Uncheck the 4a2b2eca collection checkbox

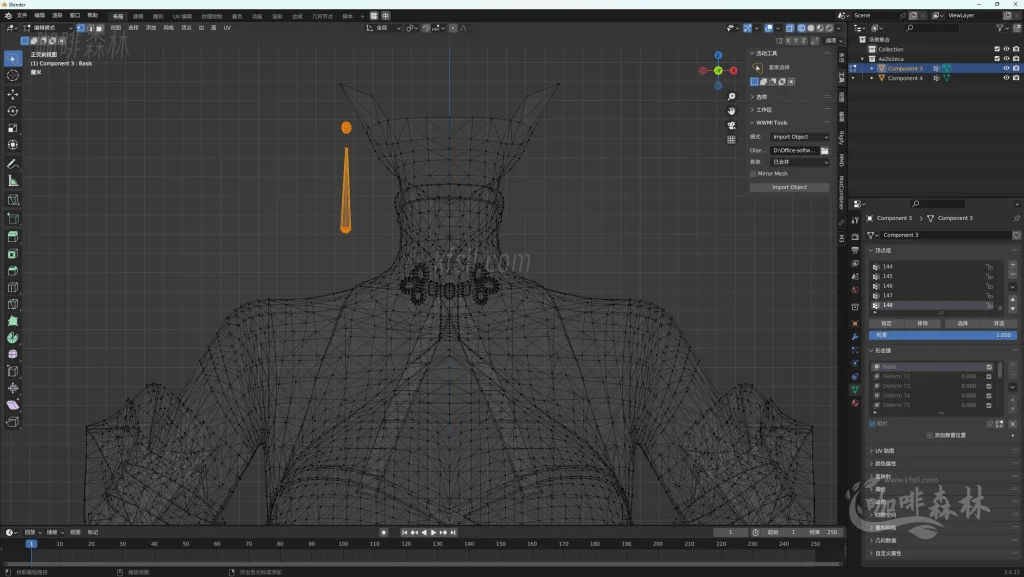[997, 59]
